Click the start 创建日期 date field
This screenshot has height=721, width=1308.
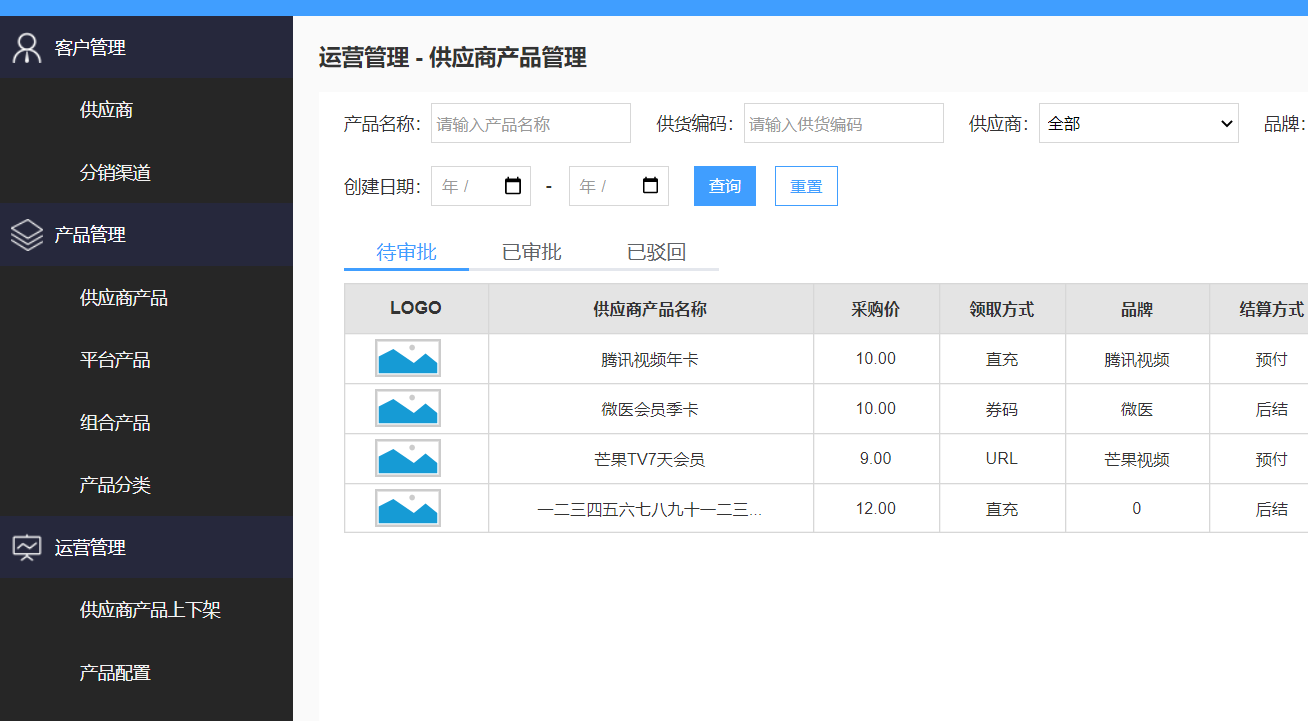click(x=481, y=186)
